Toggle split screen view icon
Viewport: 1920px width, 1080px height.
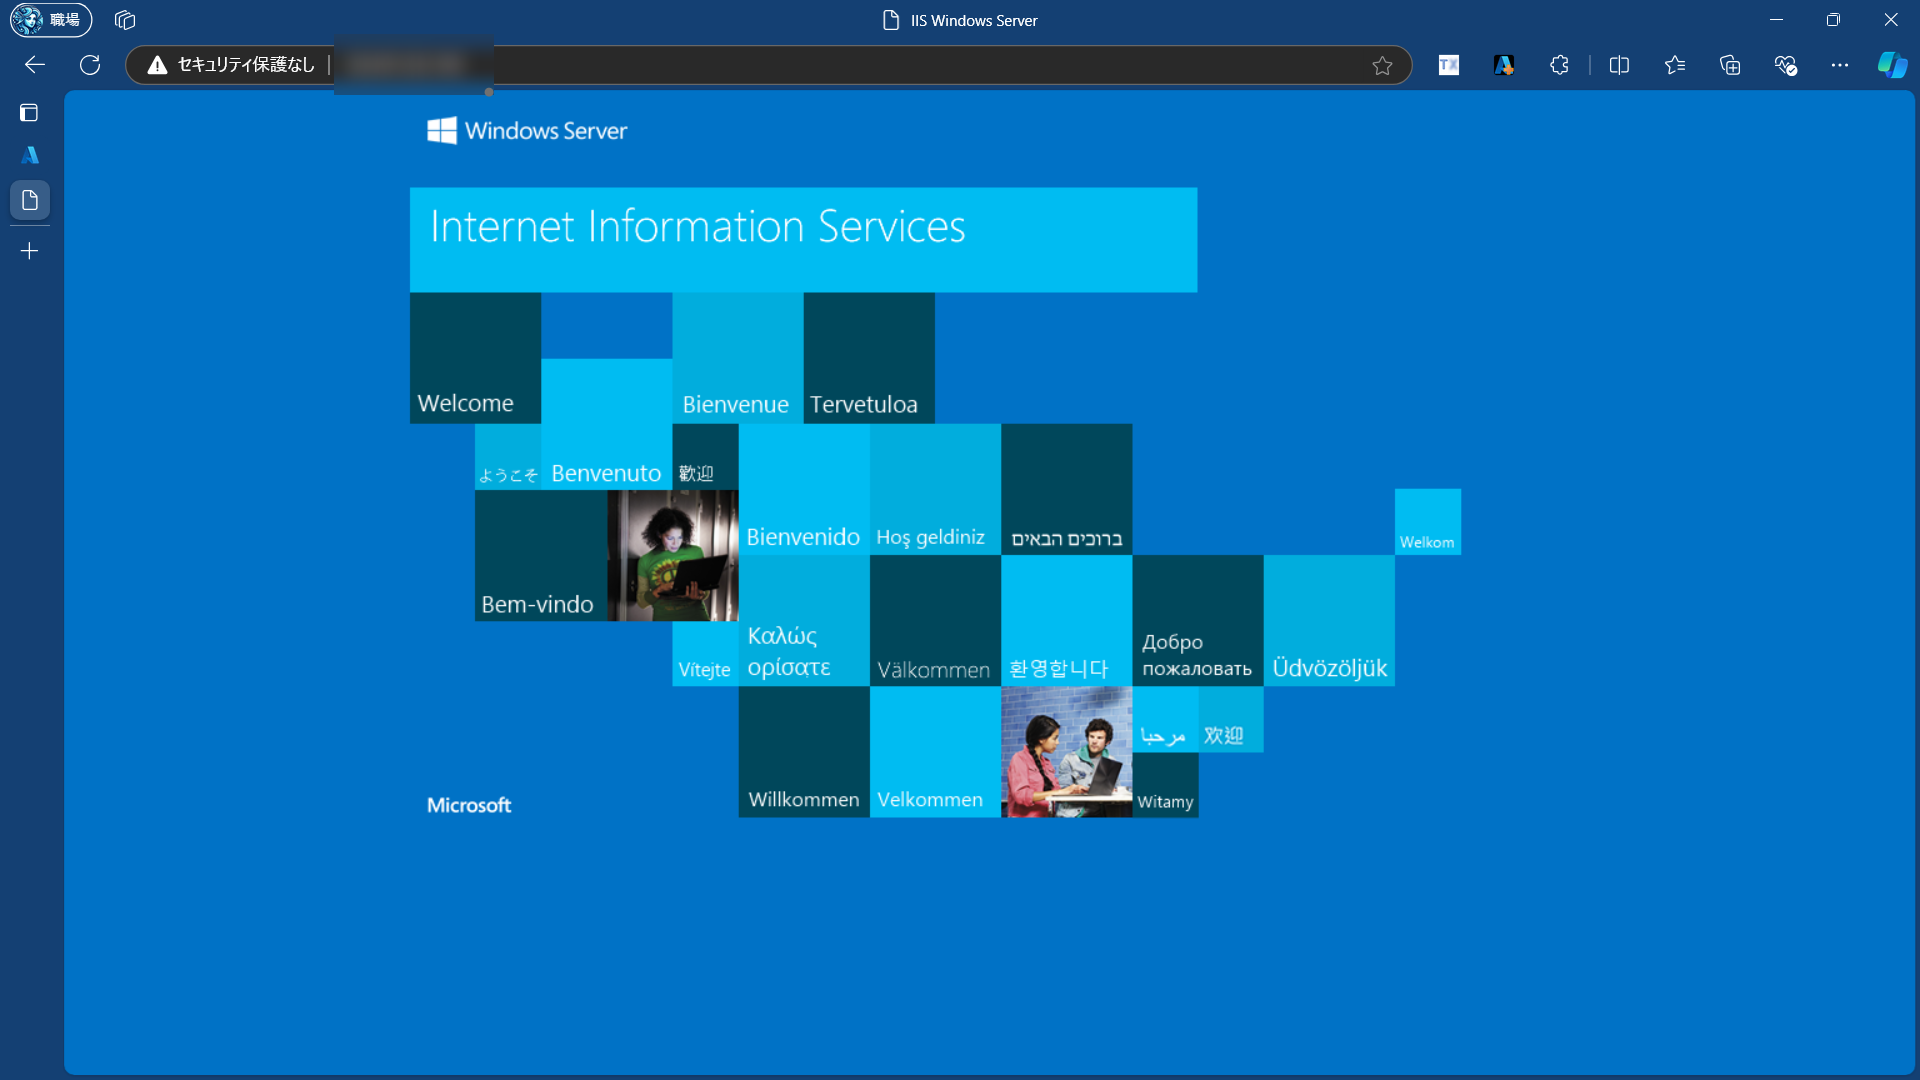click(1619, 65)
